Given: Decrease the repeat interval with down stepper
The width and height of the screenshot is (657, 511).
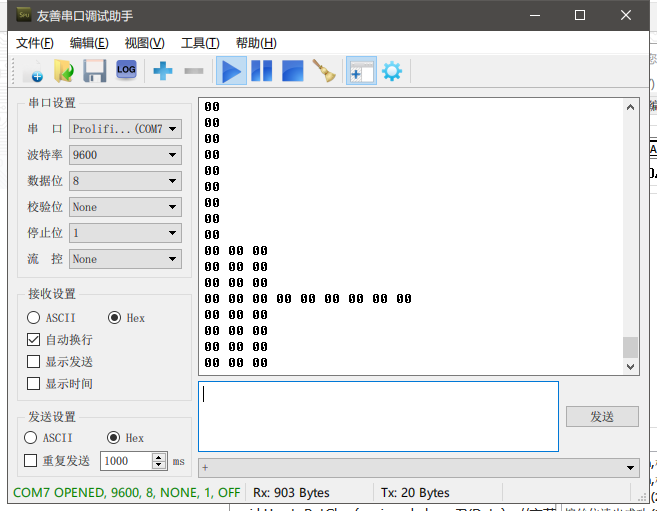Looking at the screenshot, I should (159, 465).
